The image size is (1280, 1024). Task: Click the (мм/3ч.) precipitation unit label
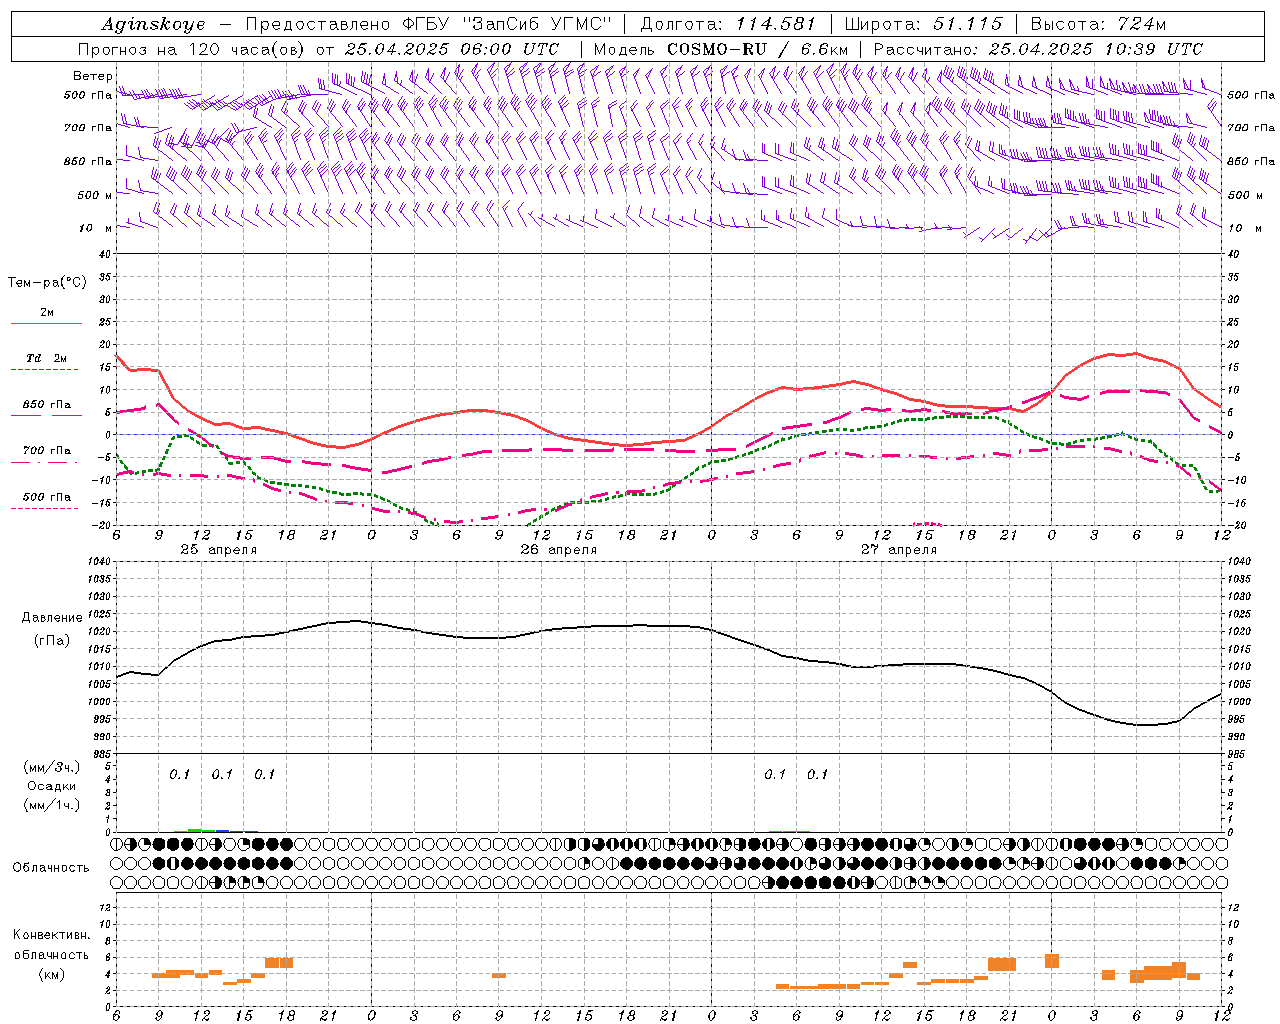52,768
